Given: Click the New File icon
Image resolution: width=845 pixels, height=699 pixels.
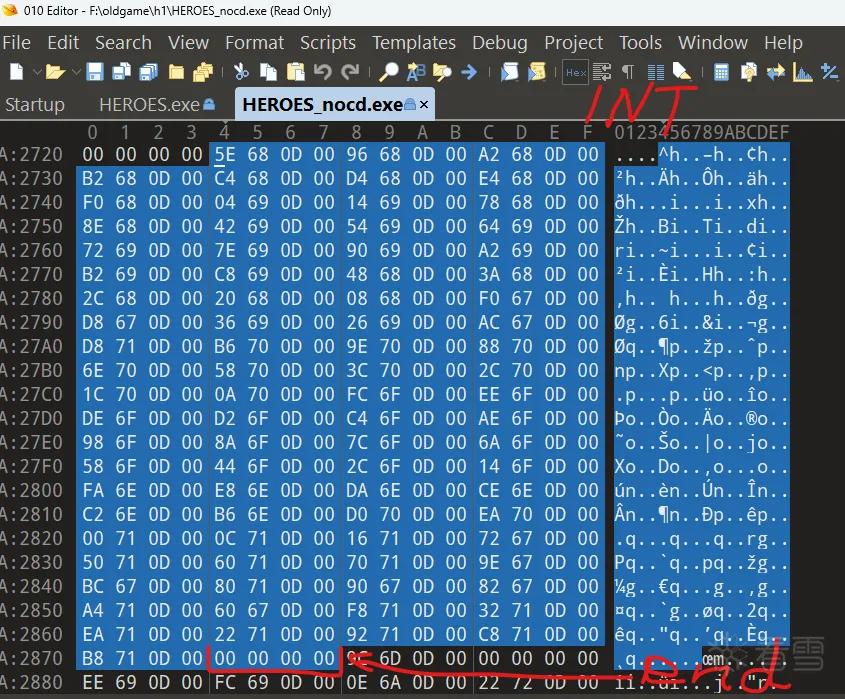Looking at the screenshot, I should [16, 72].
